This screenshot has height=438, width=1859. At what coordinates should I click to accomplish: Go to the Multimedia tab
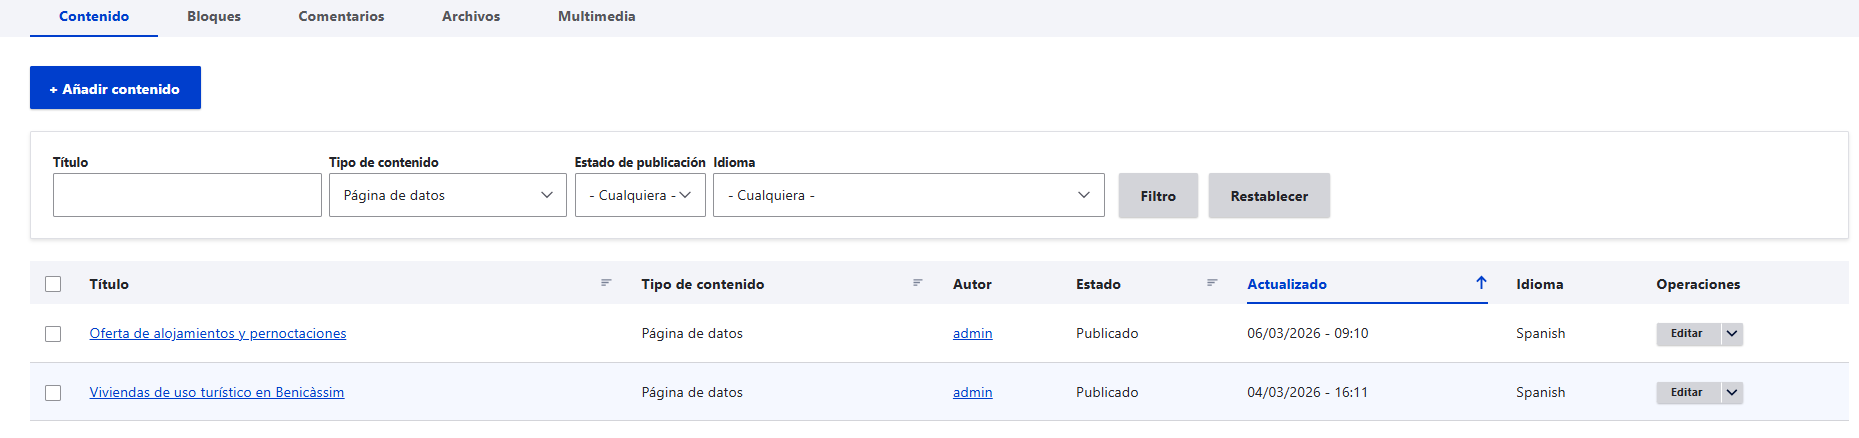pos(596,17)
